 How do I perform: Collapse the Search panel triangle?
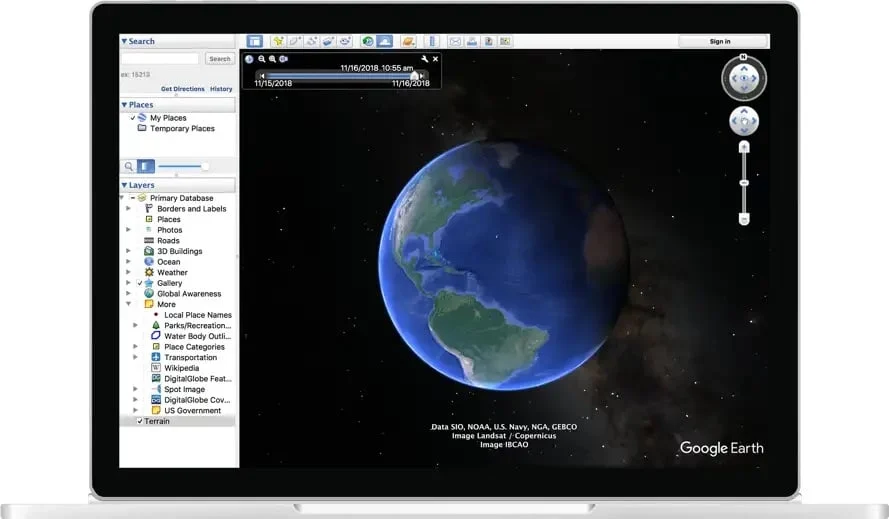pos(124,41)
